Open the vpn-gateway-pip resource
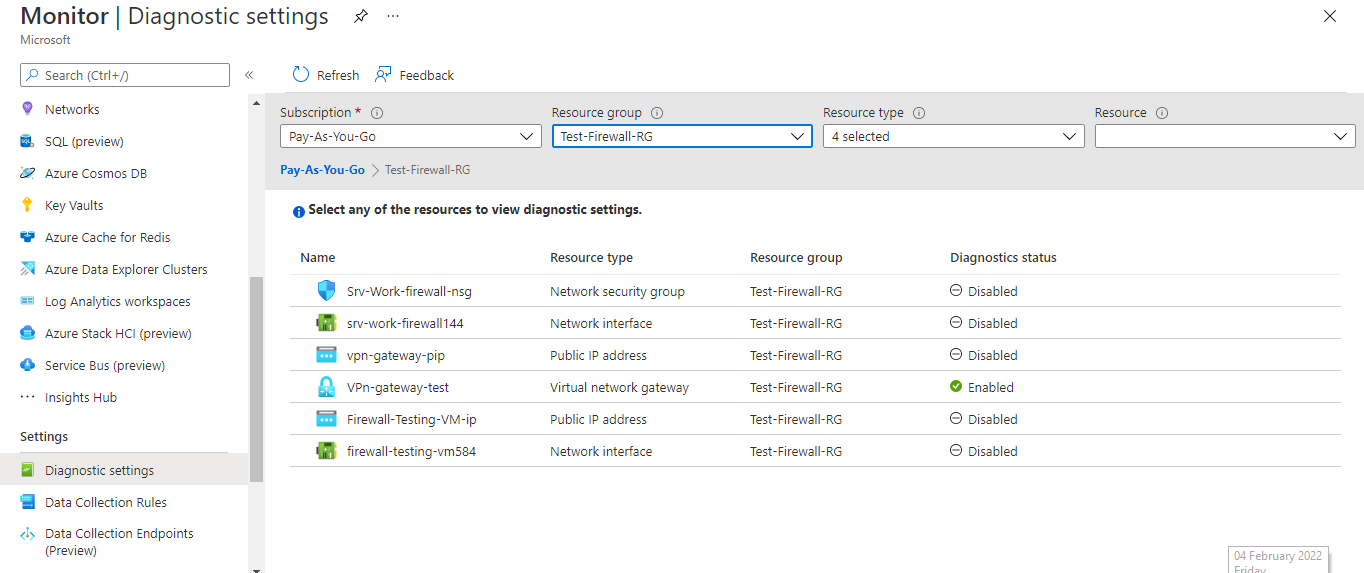The image size is (1364, 573). point(397,355)
